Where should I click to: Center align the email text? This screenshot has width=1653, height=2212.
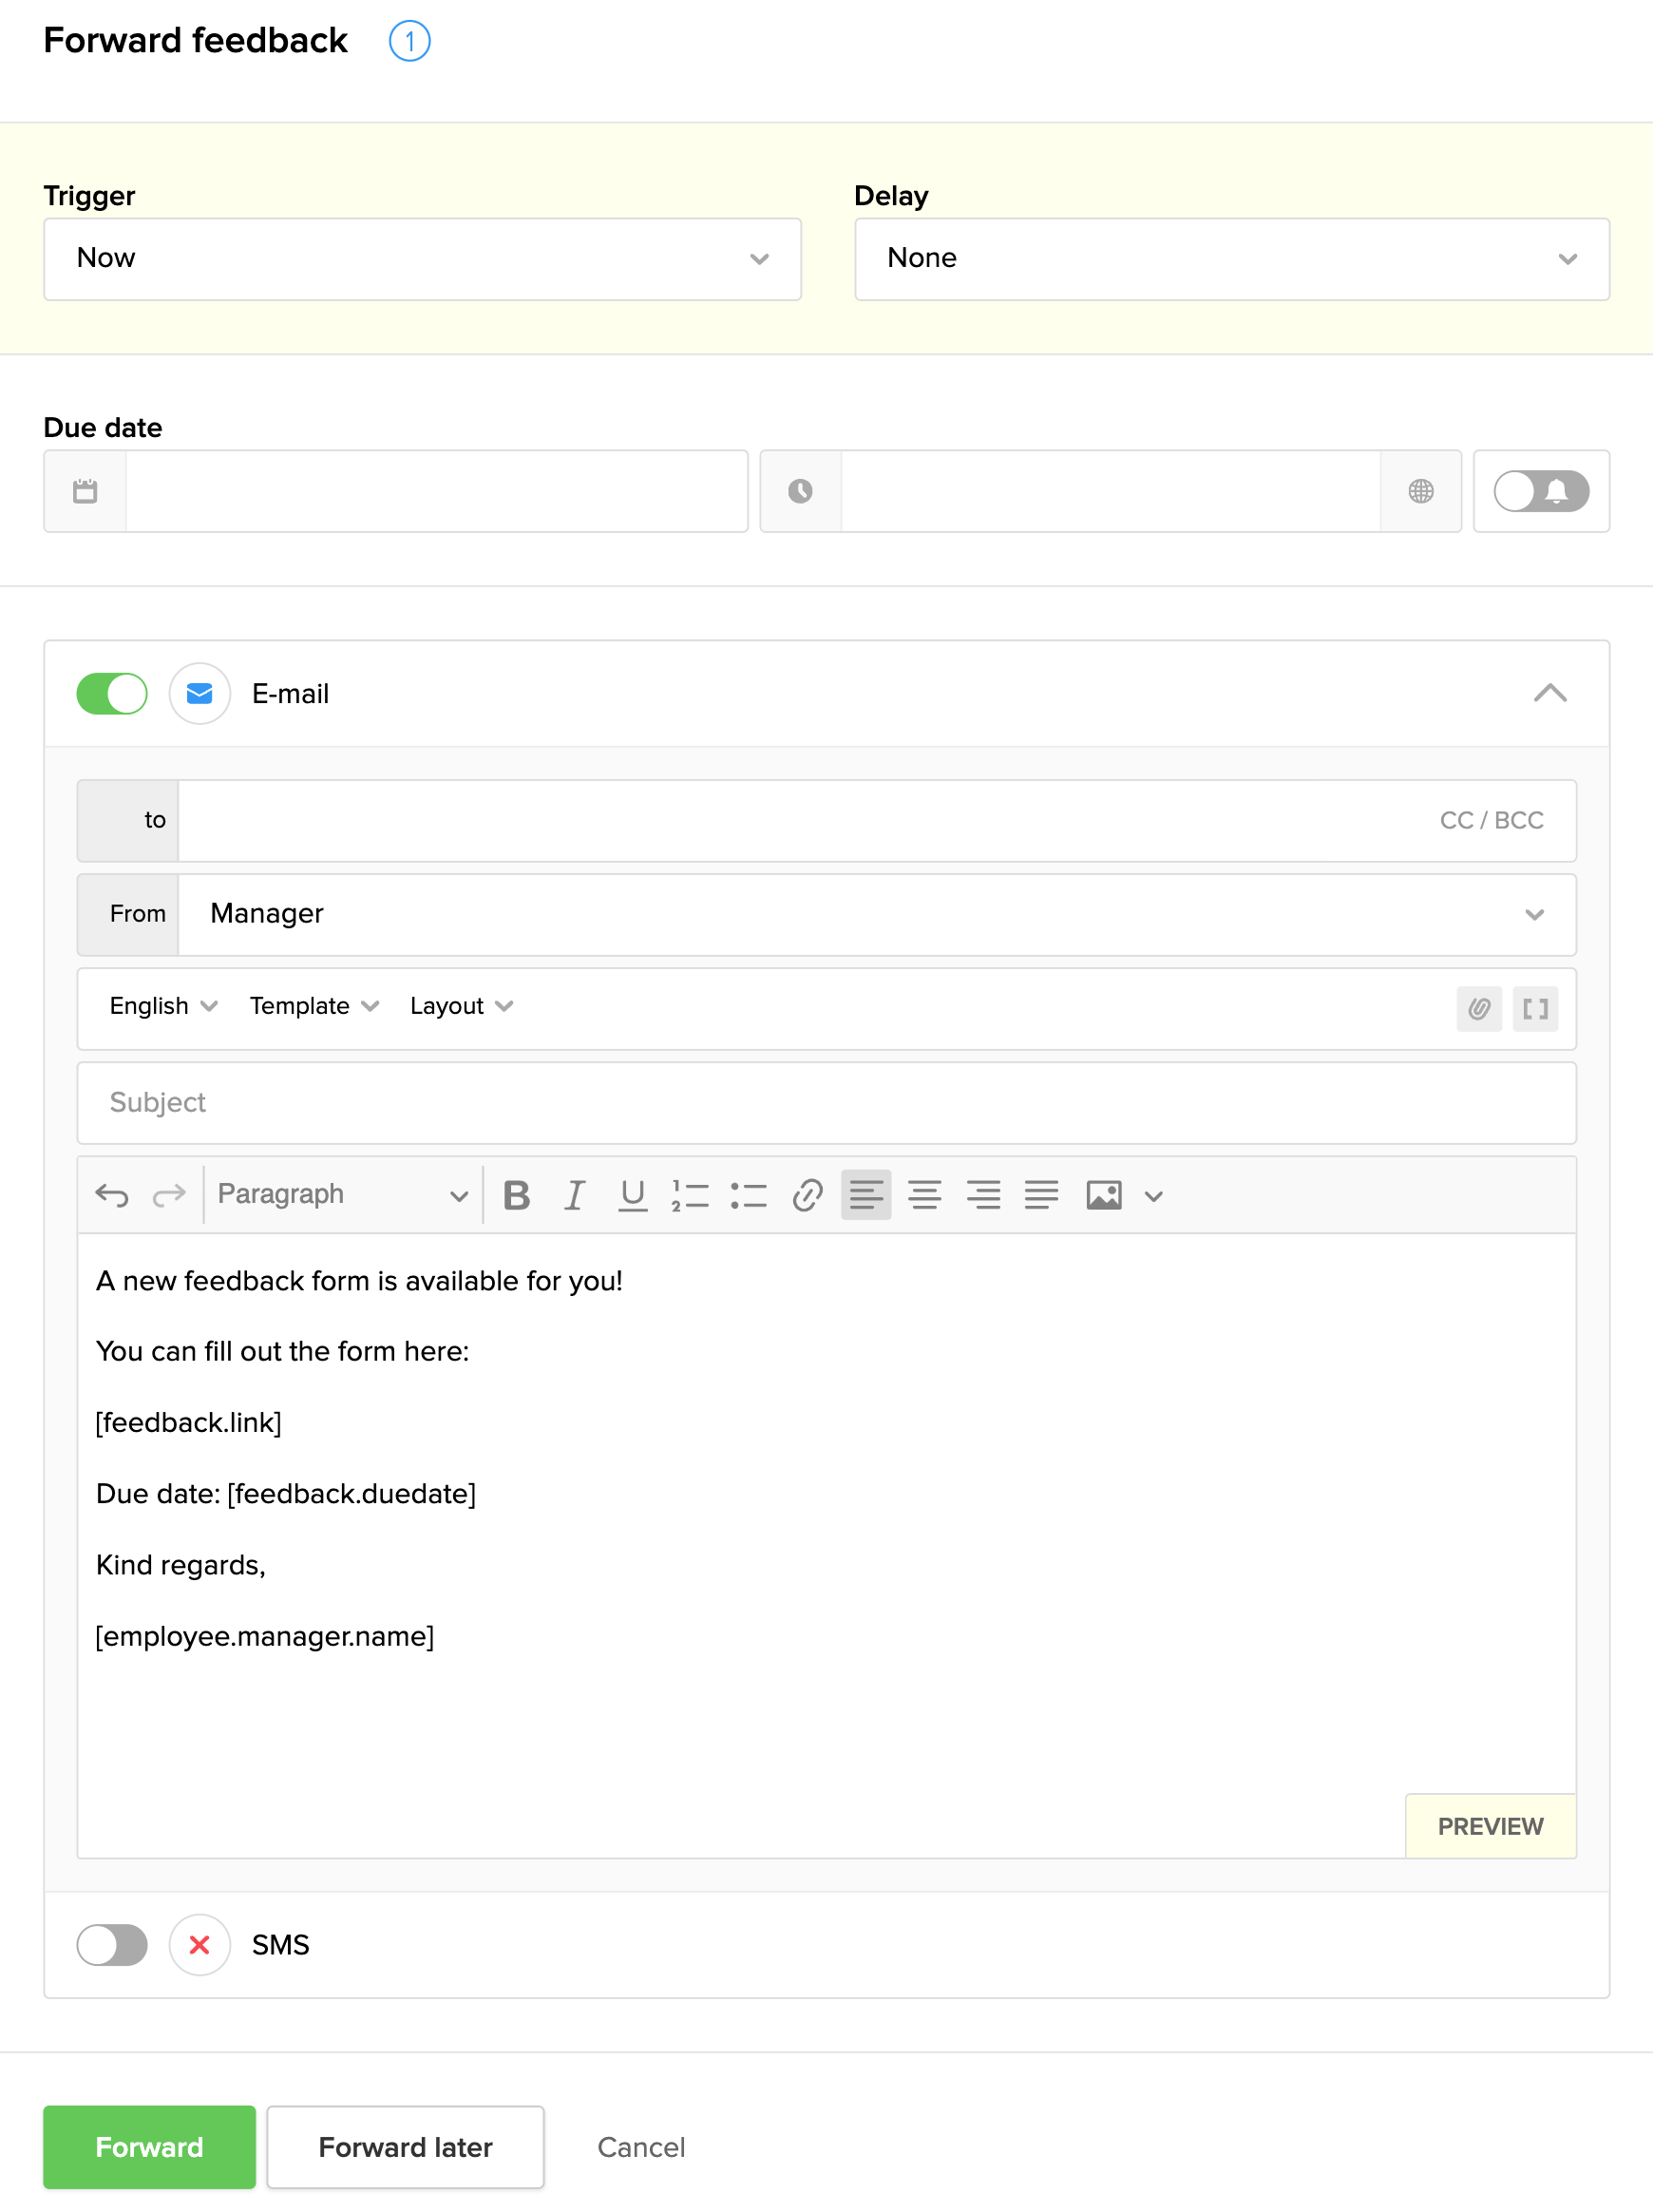[924, 1195]
